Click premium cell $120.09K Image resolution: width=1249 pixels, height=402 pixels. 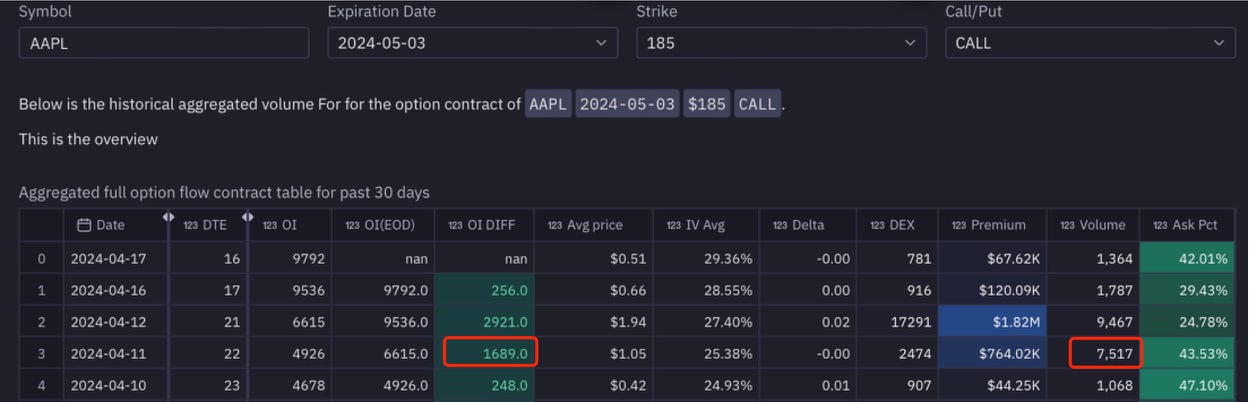pos(992,291)
